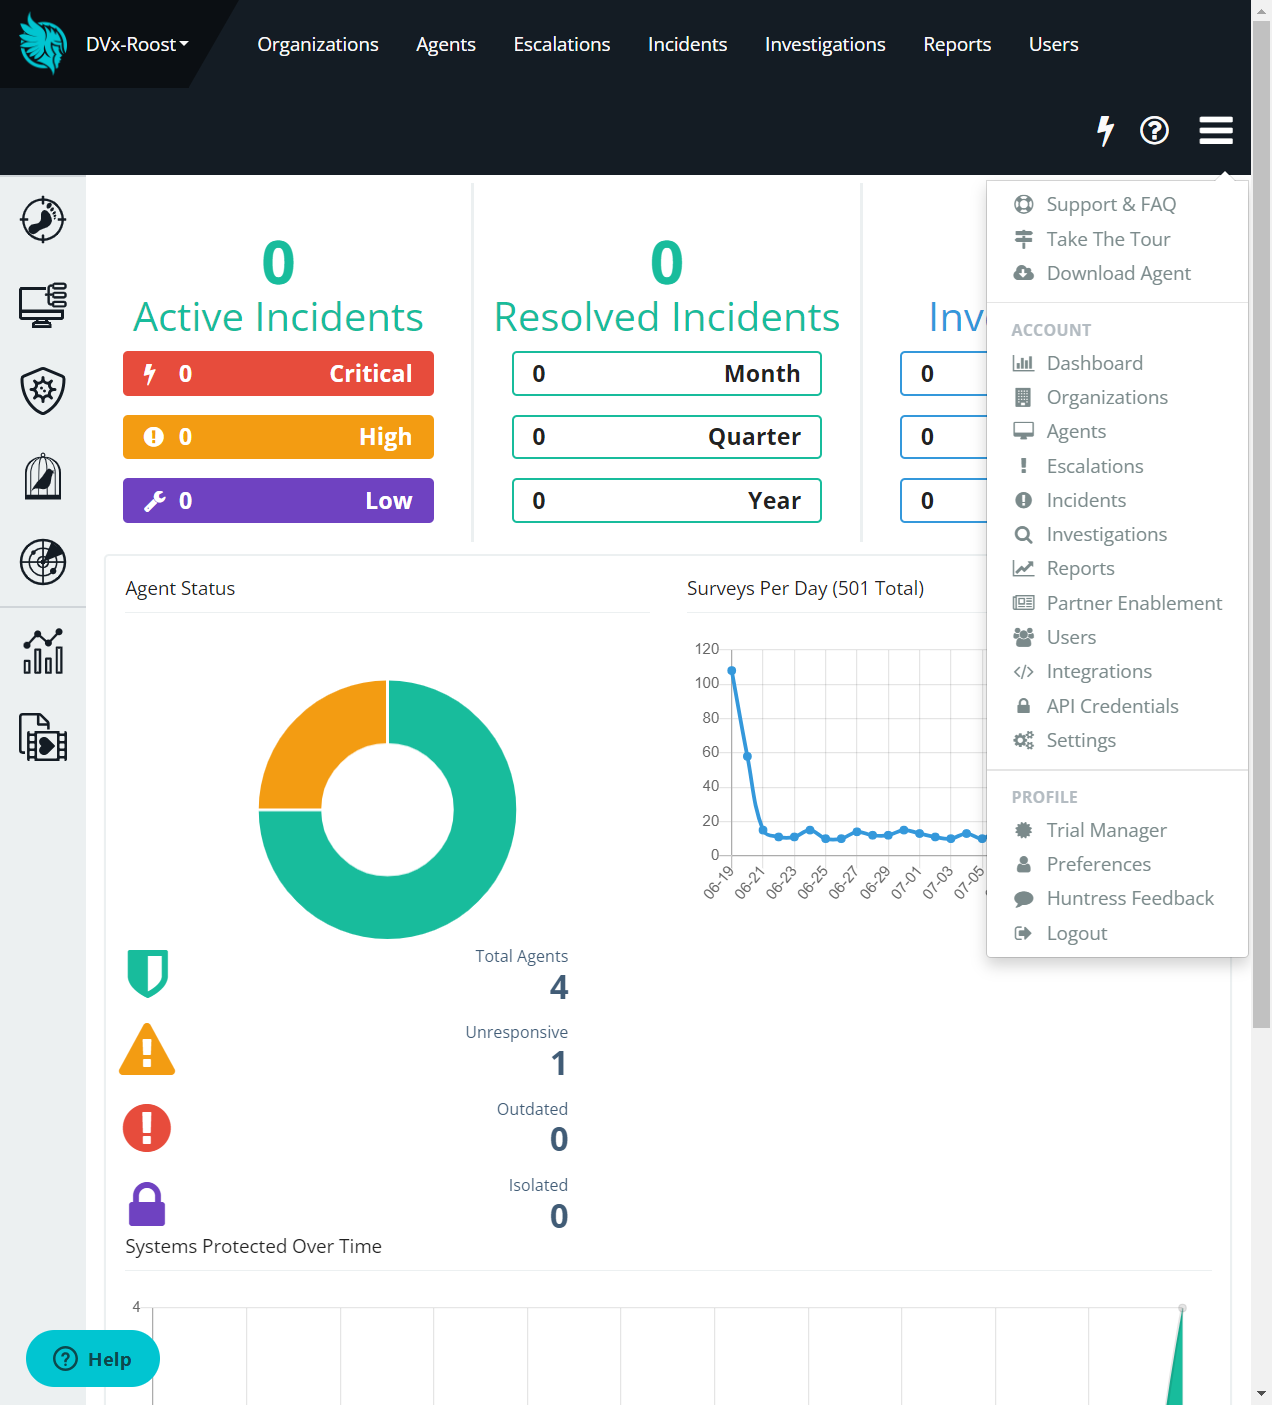Viewport: 1272px width, 1405px height.
Task: Click the purple Low incidents button
Action: (x=278, y=500)
